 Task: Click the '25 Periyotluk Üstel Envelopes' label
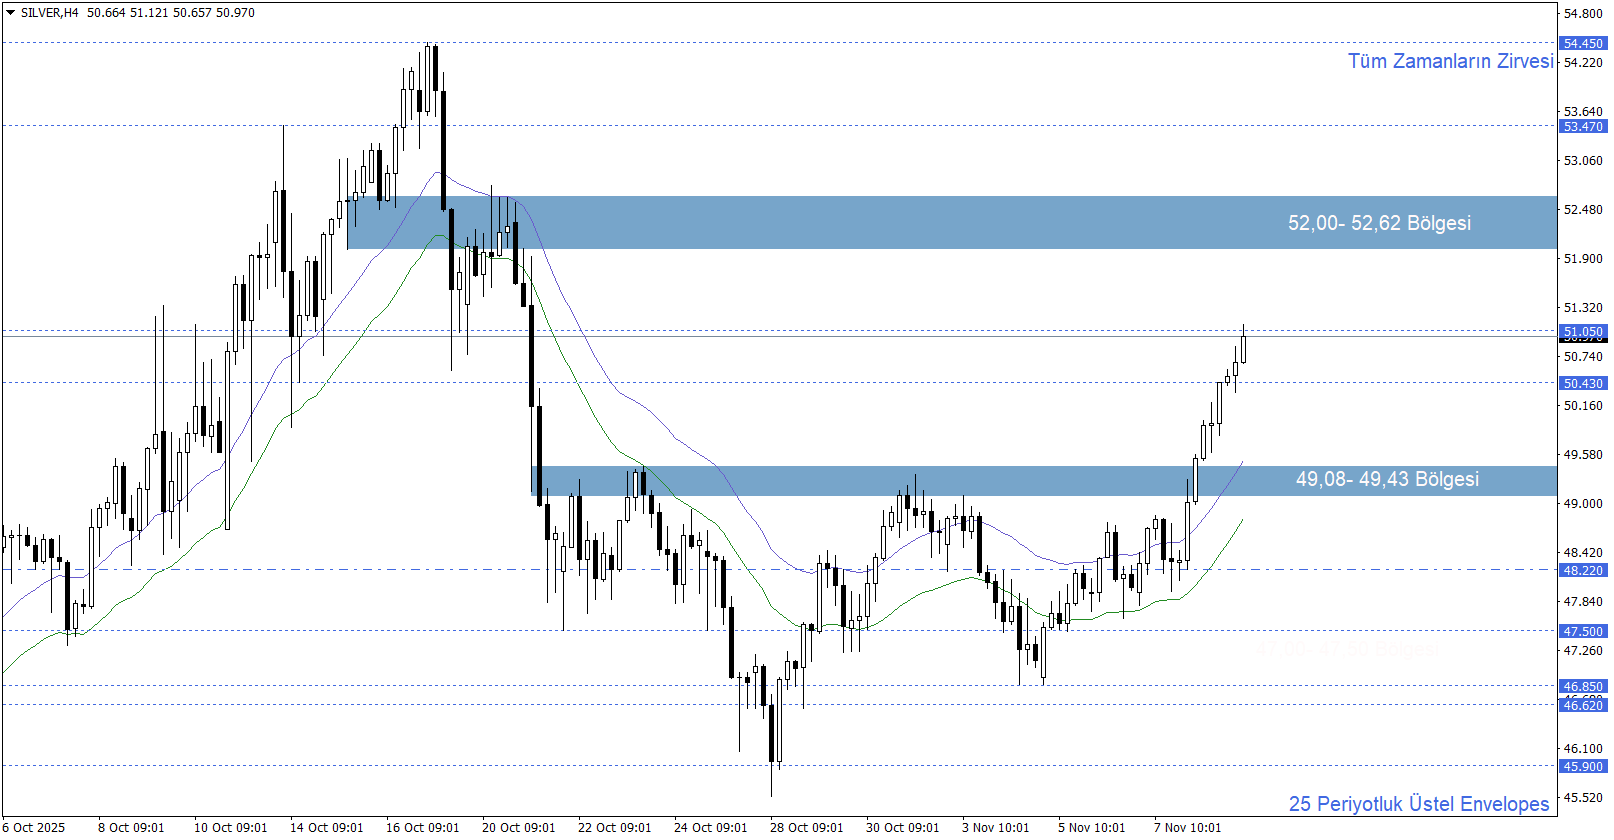(x=1418, y=804)
